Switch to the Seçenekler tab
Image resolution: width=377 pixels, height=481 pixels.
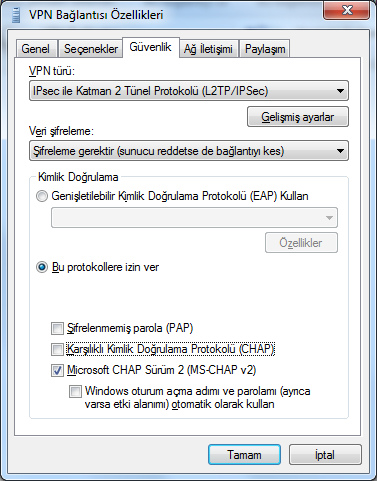91,49
